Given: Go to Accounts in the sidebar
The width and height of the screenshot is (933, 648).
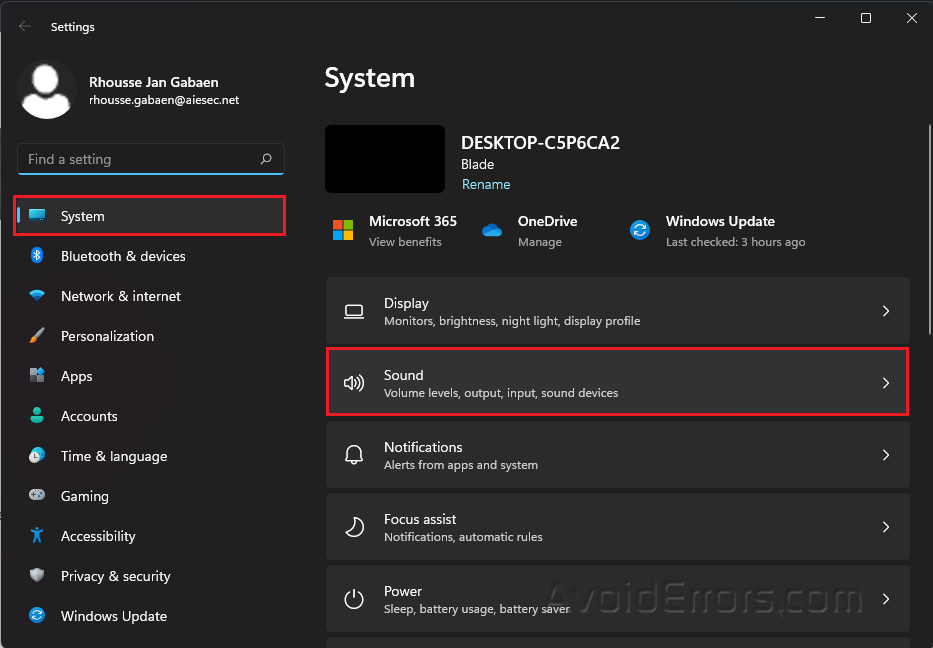Looking at the screenshot, I should (89, 416).
